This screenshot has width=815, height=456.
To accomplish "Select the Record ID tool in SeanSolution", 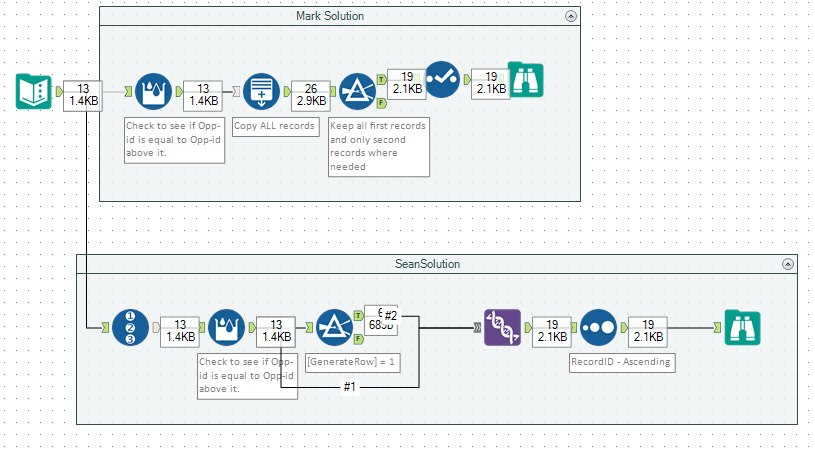I will [x=130, y=328].
